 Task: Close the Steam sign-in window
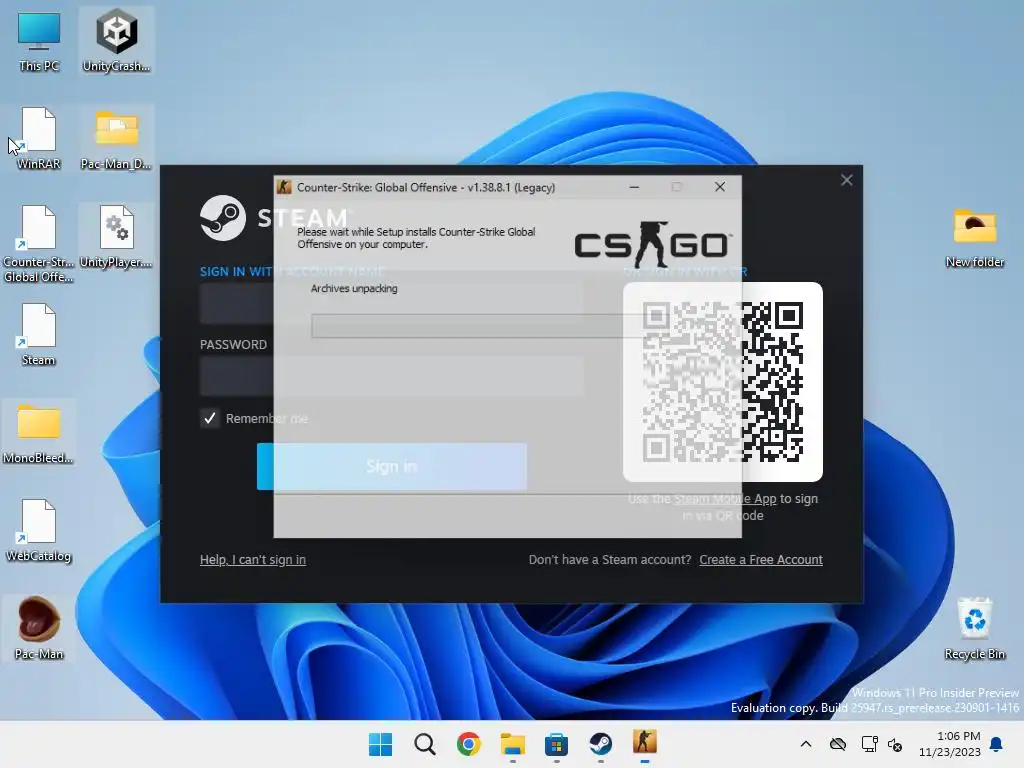pos(846,180)
